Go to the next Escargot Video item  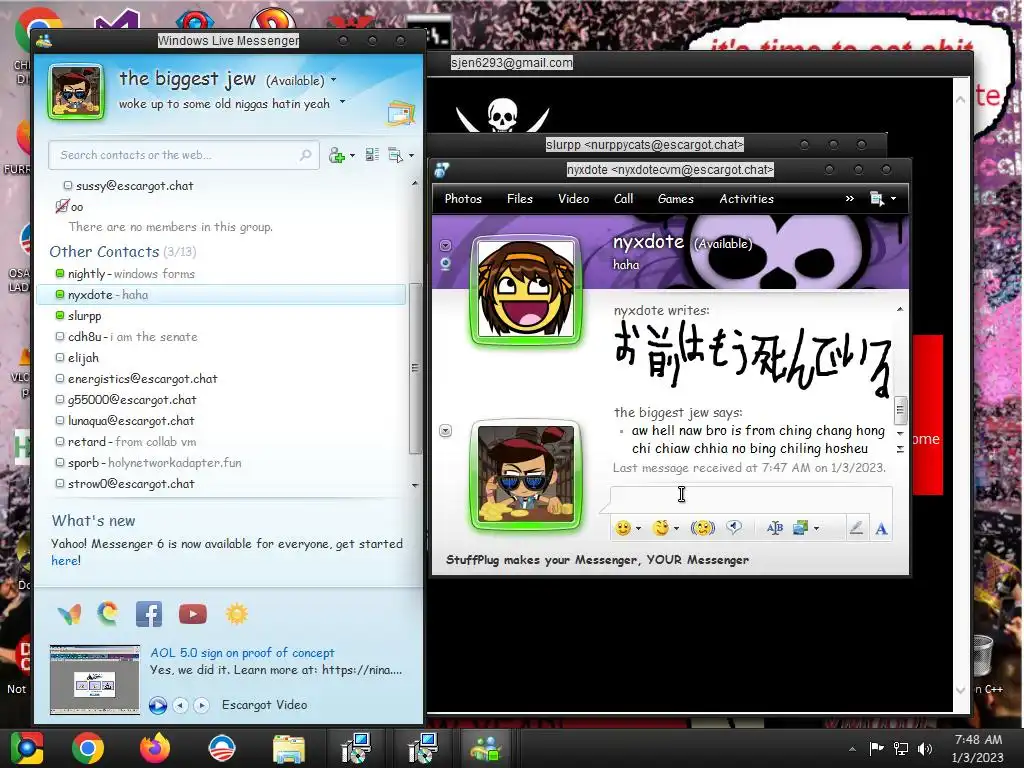coord(201,705)
